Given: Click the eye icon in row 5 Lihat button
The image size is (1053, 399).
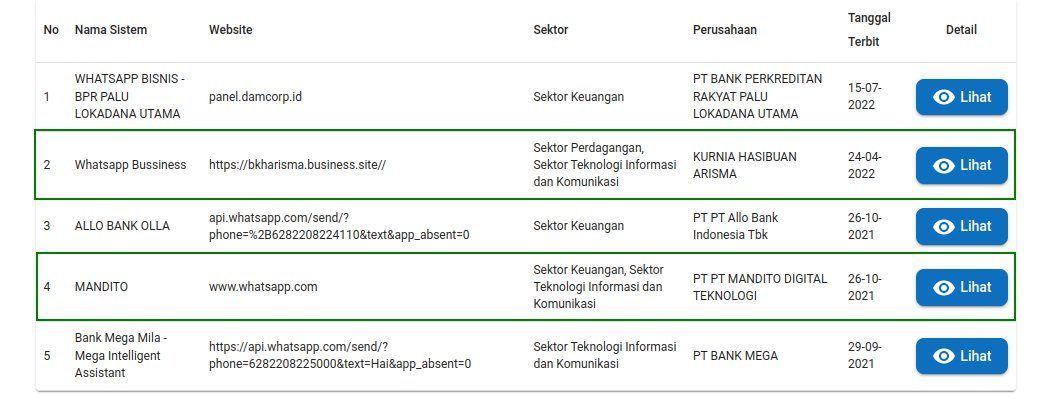Looking at the screenshot, I should pyautogui.click(x=944, y=356).
